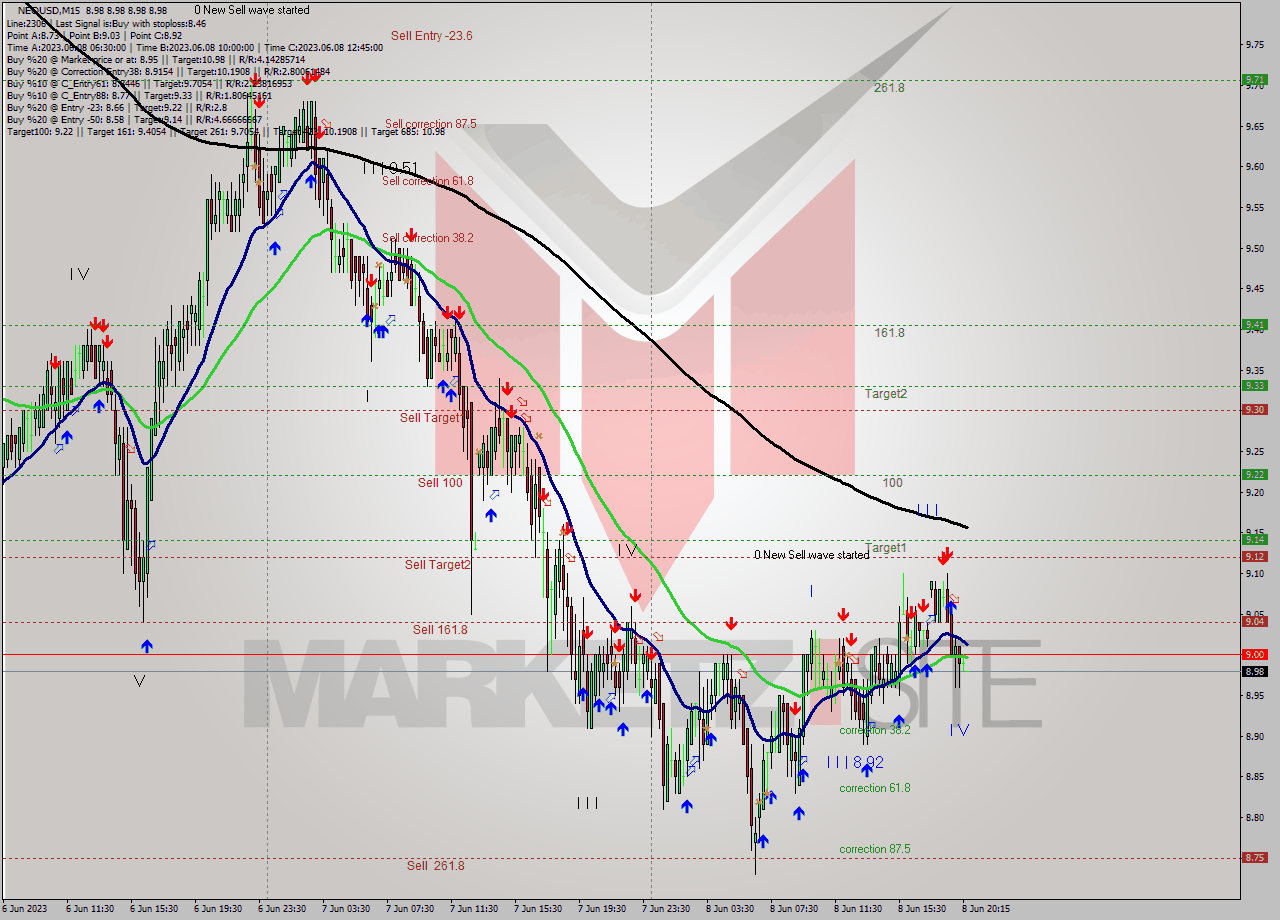The image size is (1280, 920).
Task: Click the 'Target1' label near 9.14 line
Action: (x=886, y=548)
